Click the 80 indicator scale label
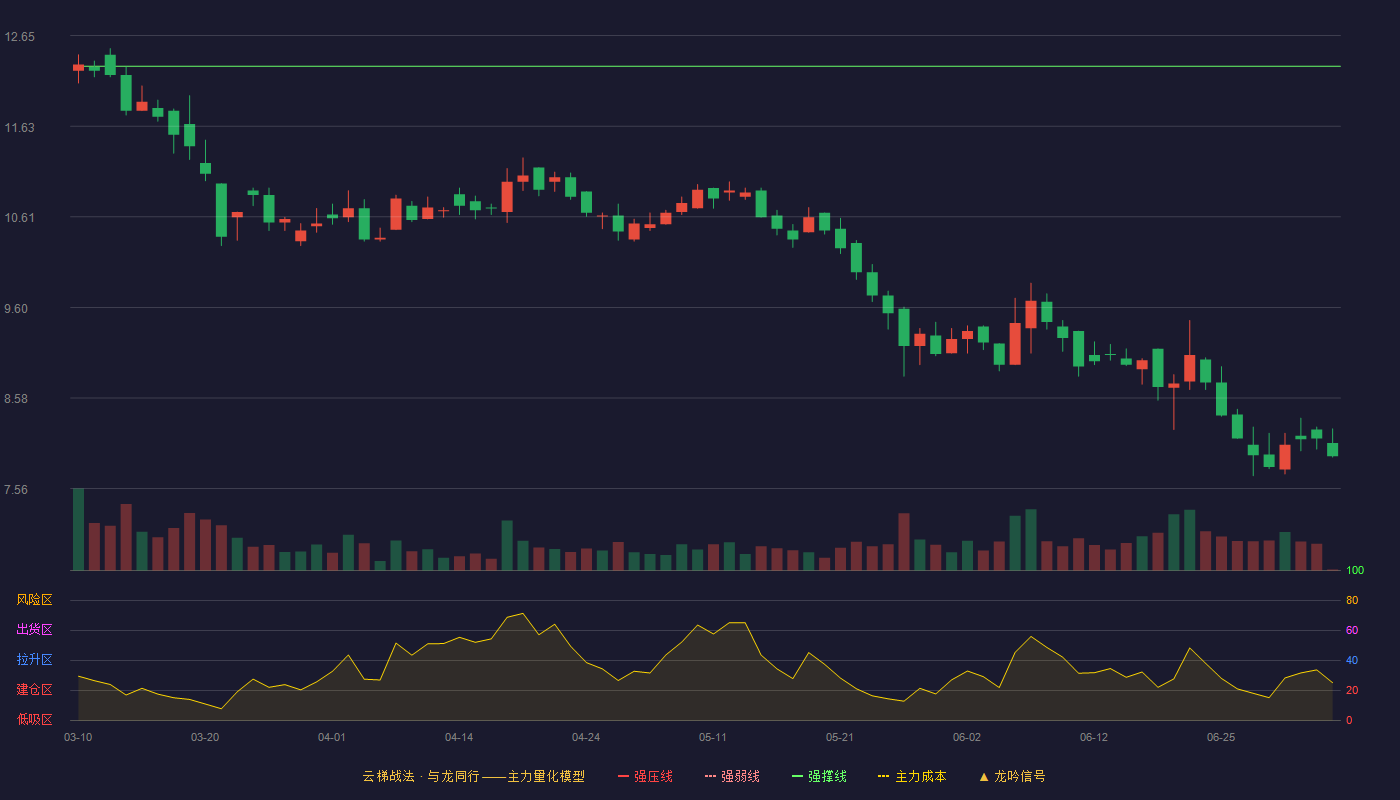Viewport: 1400px width, 800px height. point(1352,600)
